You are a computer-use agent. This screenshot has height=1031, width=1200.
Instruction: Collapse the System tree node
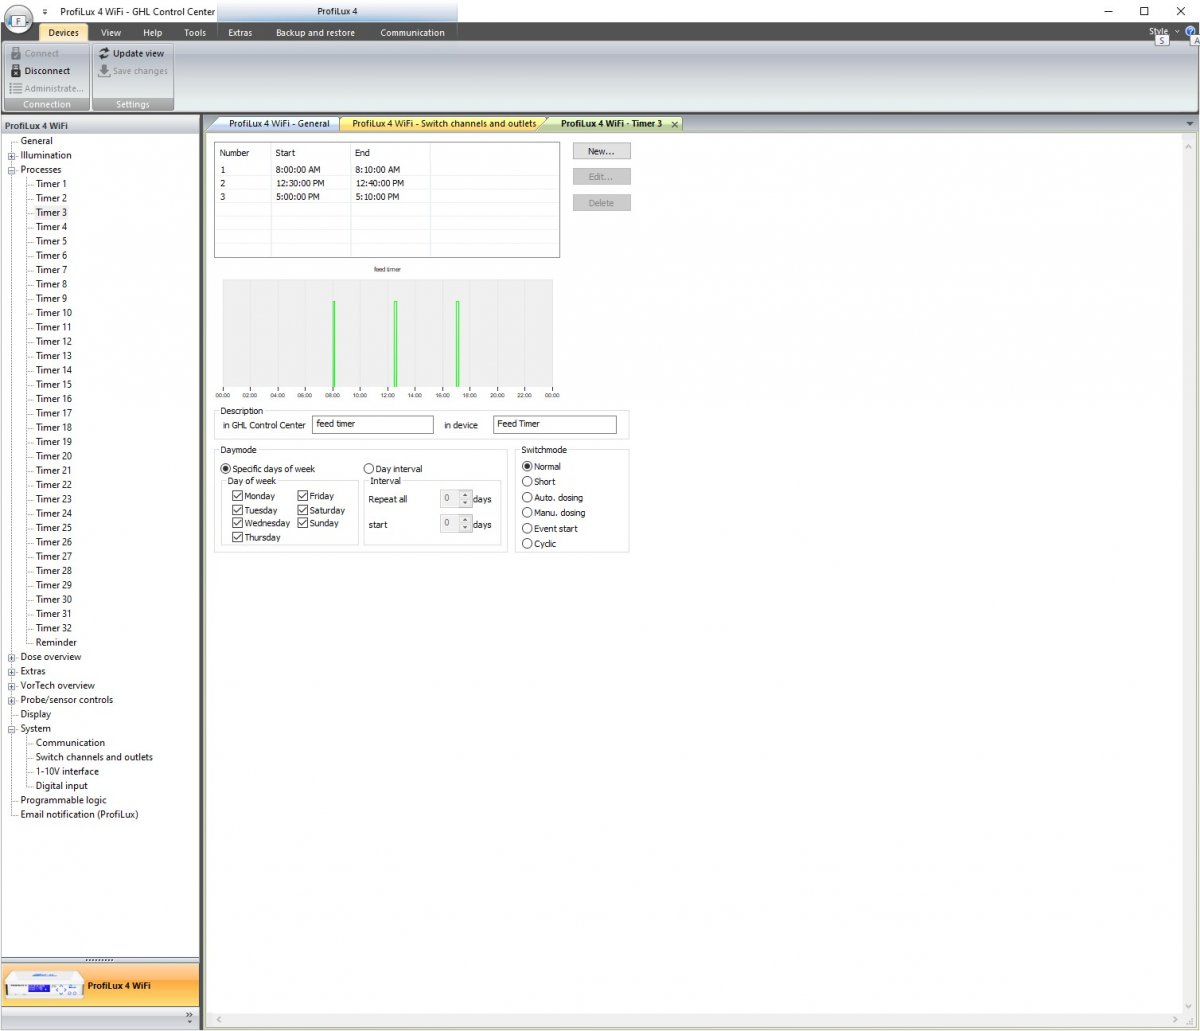(11, 729)
